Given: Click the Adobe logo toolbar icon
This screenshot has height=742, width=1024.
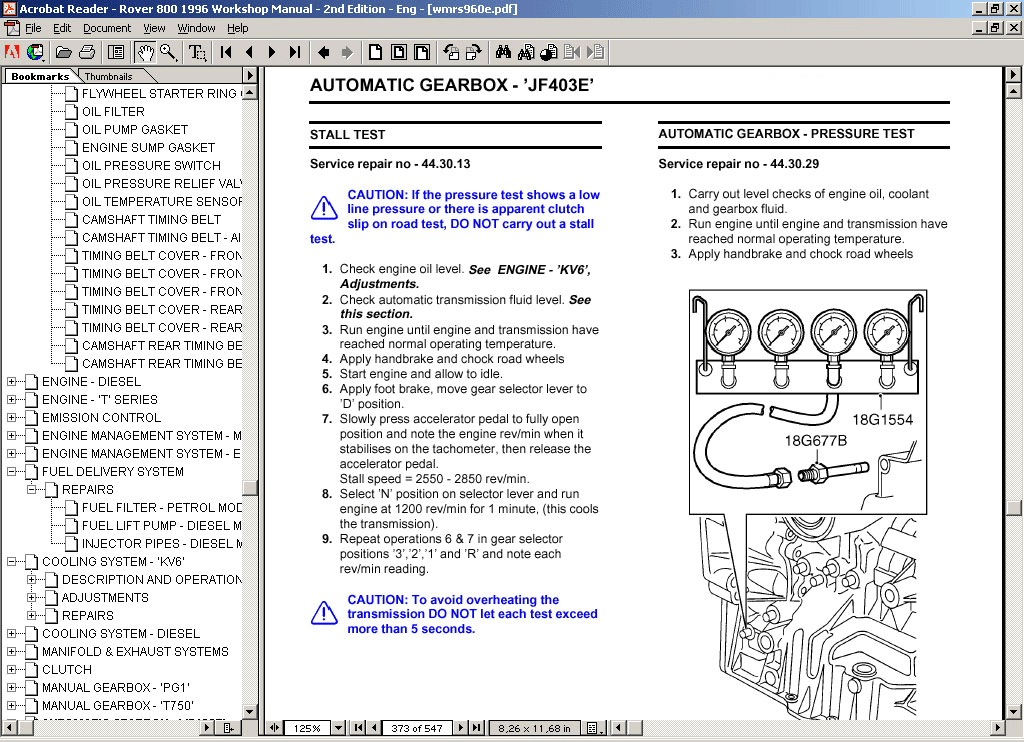Looking at the screenshot, I should coord(12,52).
